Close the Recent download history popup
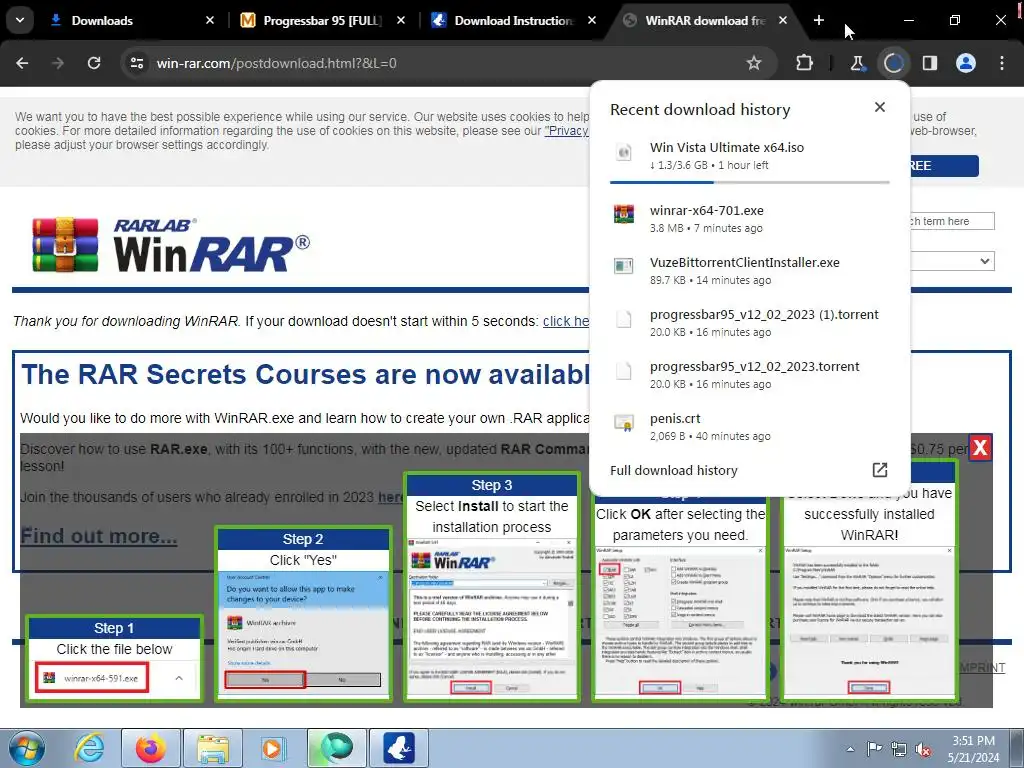Viewport: 1024px width, 768px height. pyautogui.click(x=880, y=107)
